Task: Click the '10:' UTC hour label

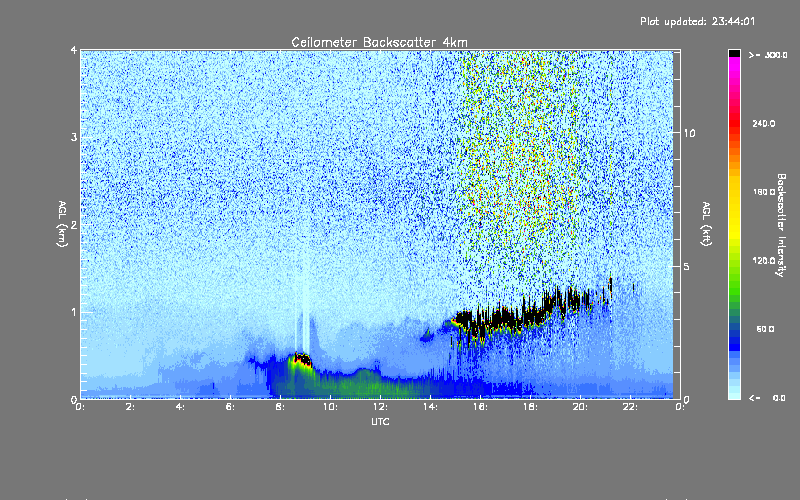Action: 330,407
